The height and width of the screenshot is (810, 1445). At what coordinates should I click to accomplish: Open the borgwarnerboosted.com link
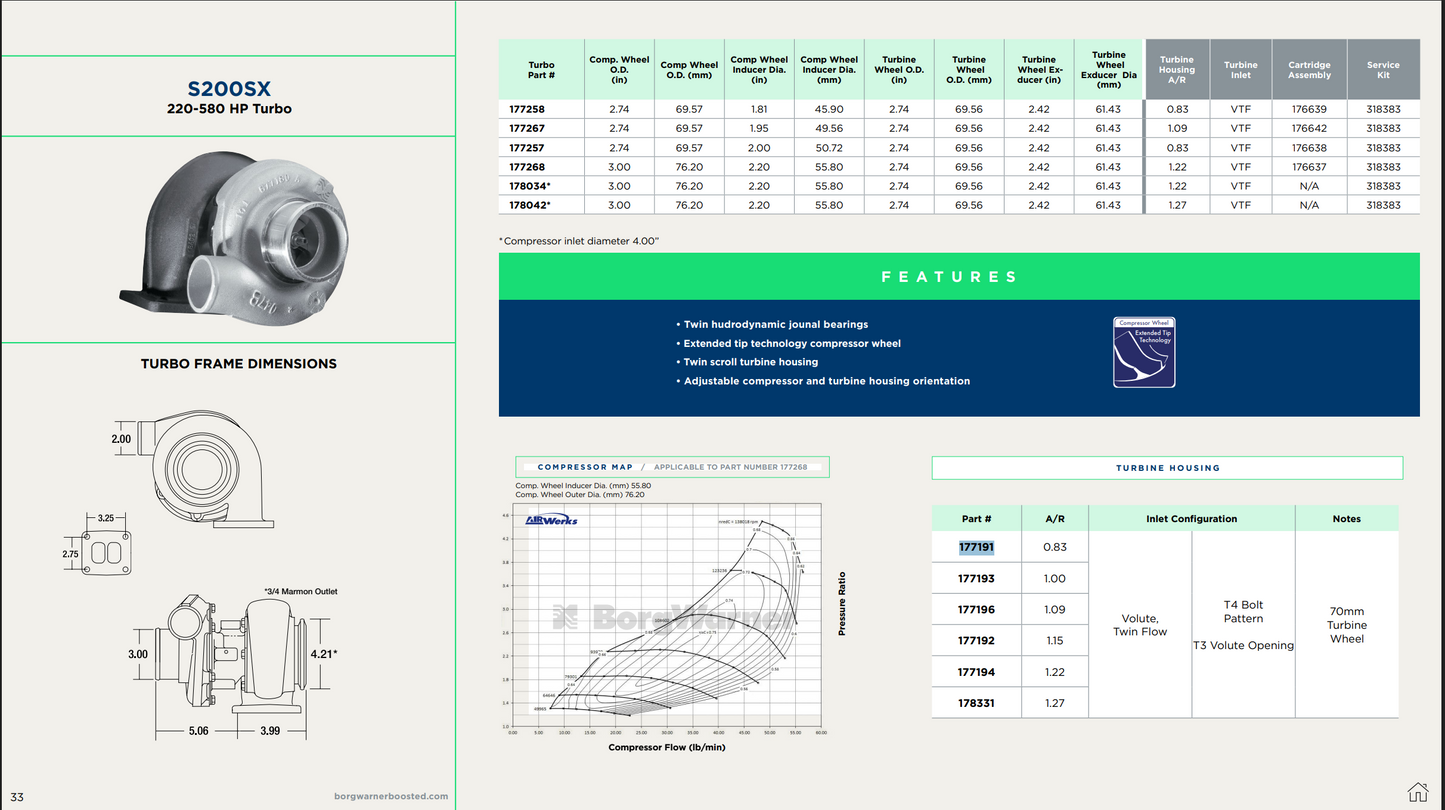pyautogui.click(x=391, y=796)
